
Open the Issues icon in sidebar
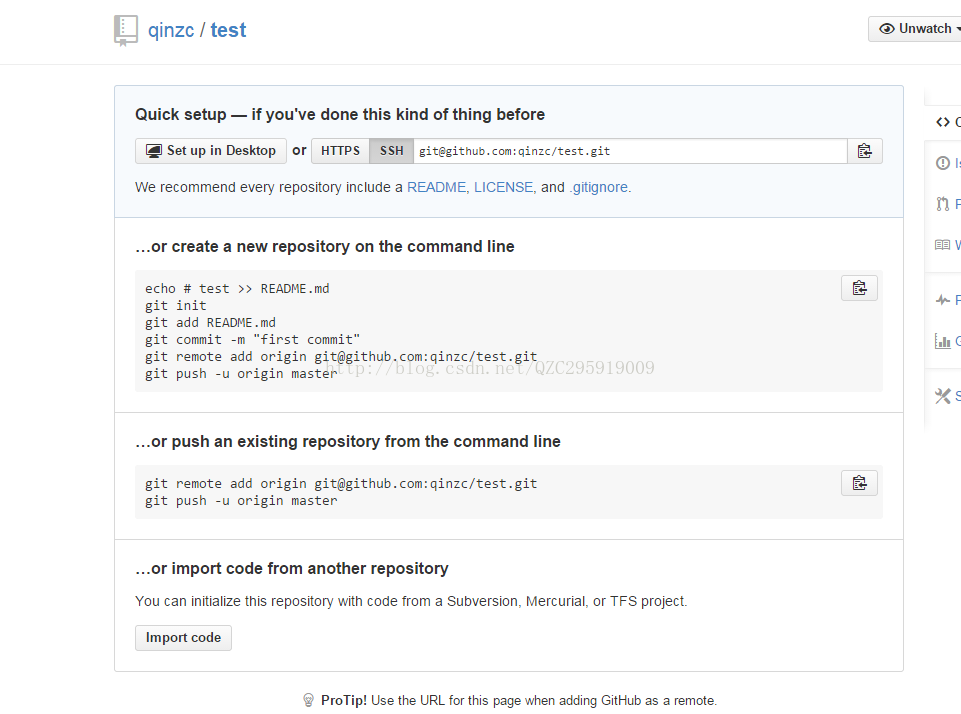(943, 163)
